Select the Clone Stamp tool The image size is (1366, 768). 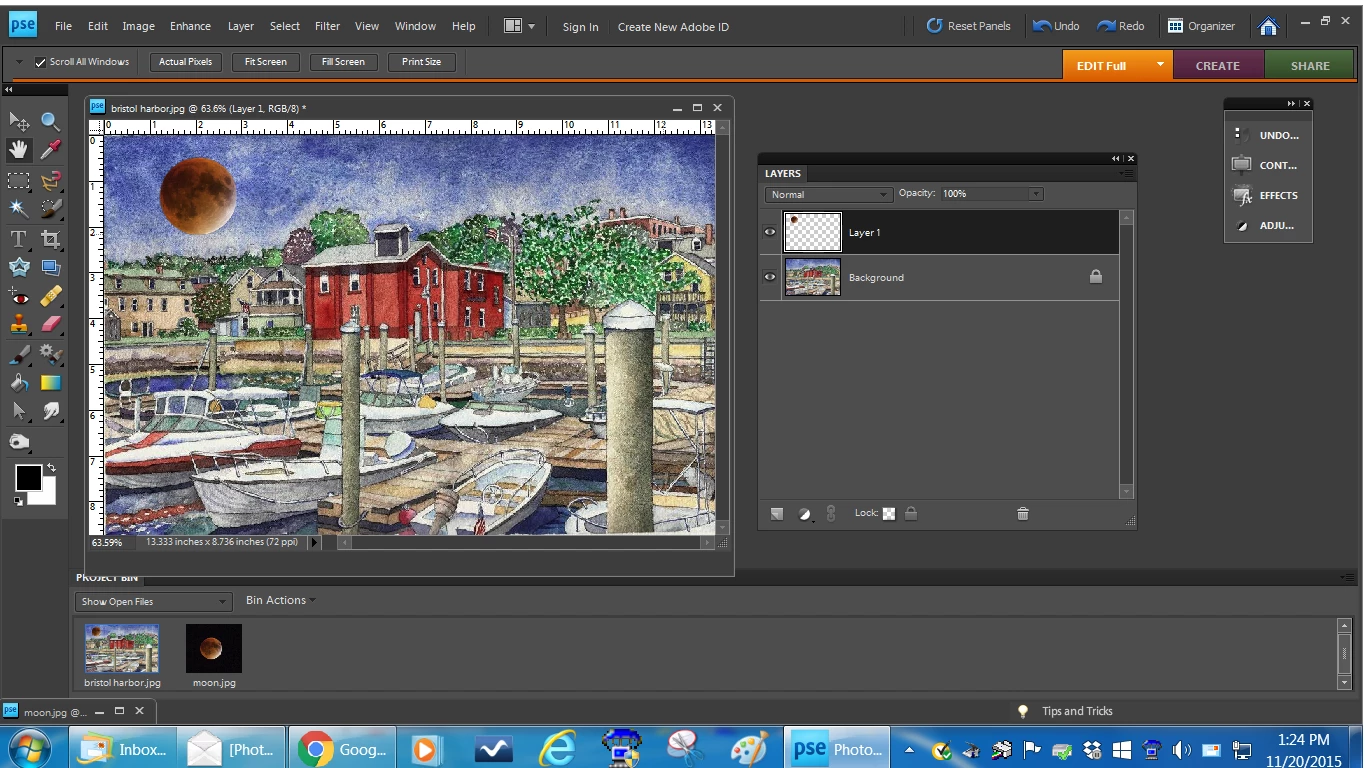click(x=19, y=324)
